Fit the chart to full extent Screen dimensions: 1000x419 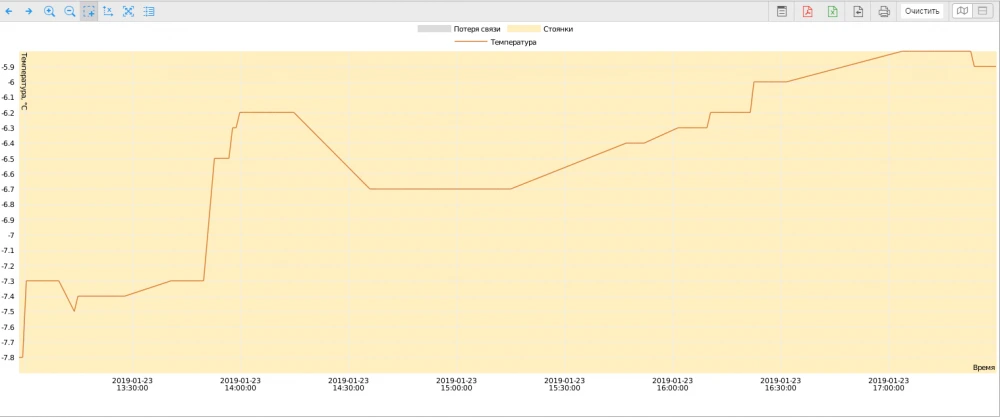[x=128, y=11]
